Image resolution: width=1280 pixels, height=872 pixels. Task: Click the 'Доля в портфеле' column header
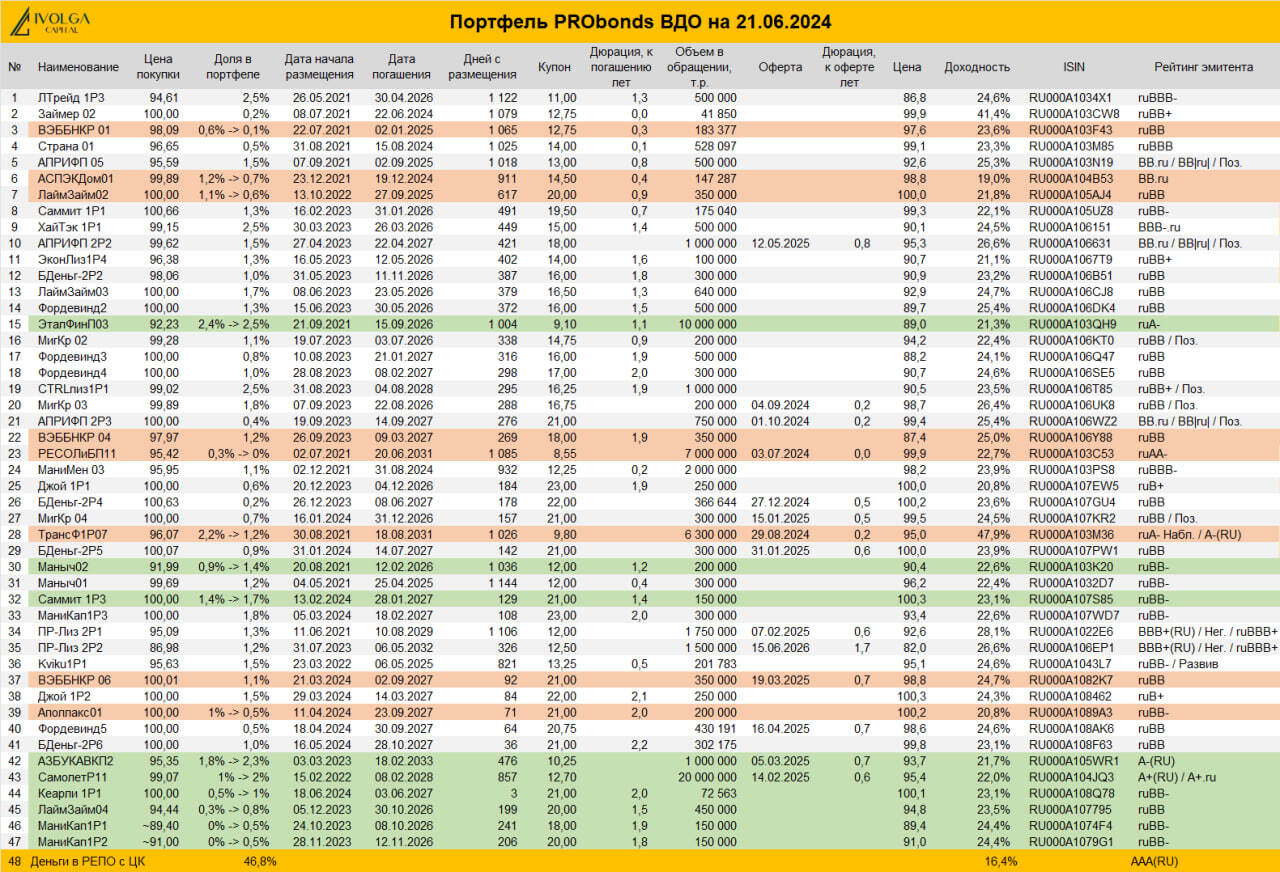tap(233, 67)
